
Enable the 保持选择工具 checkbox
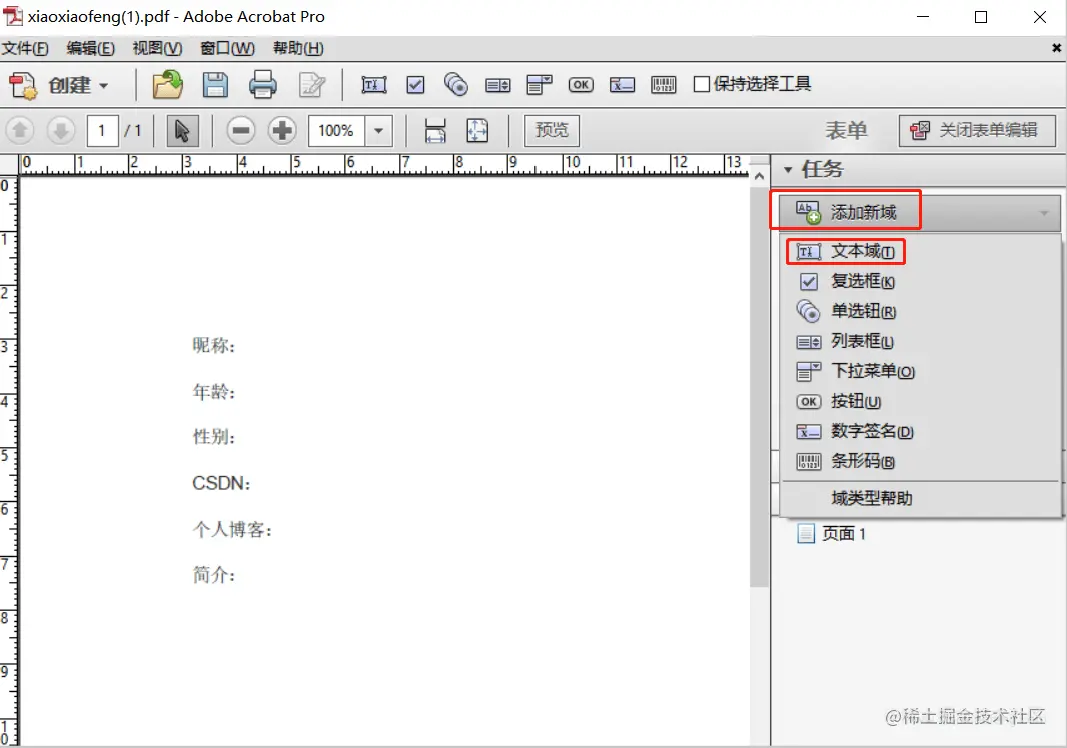tap(702, 84)
